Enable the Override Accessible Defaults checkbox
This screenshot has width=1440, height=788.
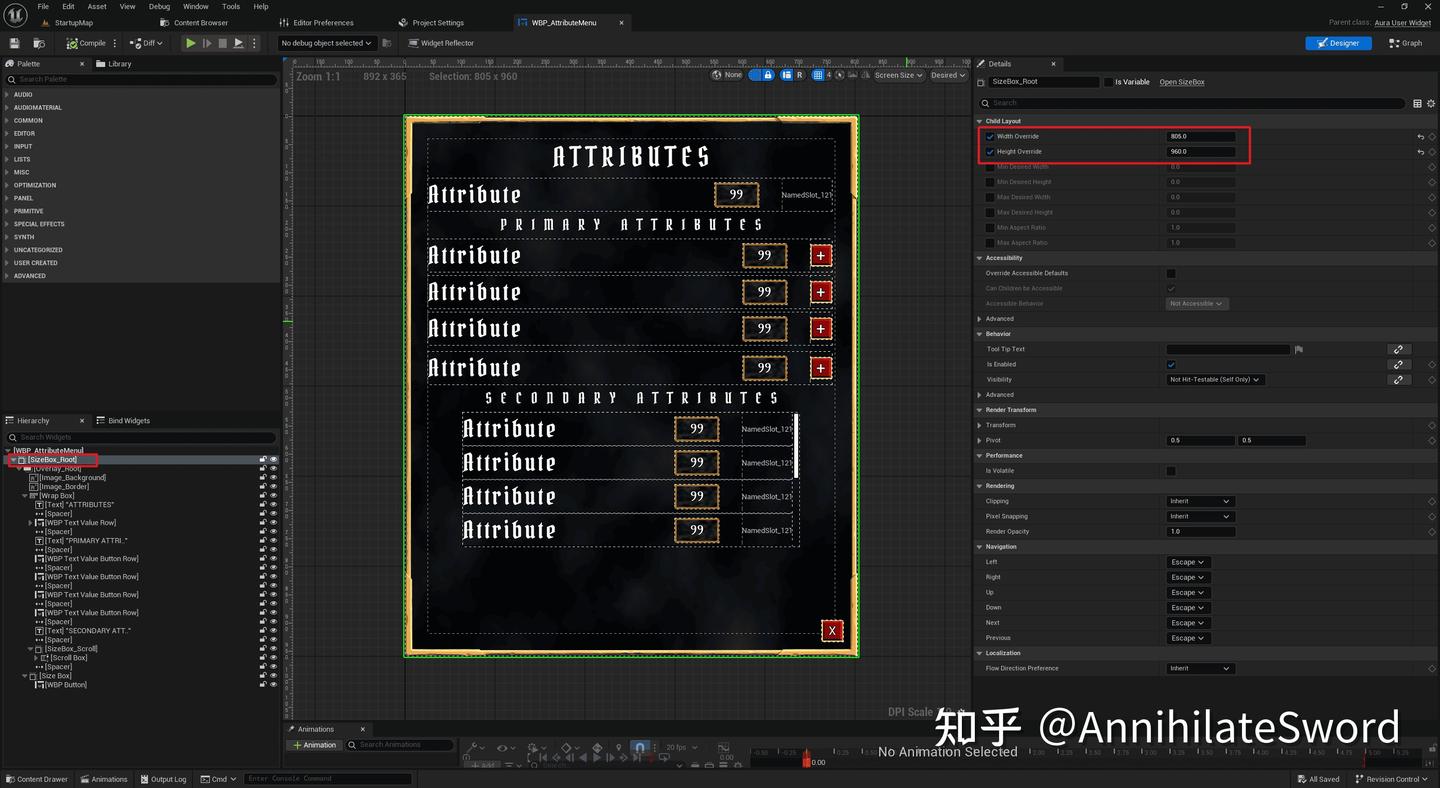pos(1169,273)
